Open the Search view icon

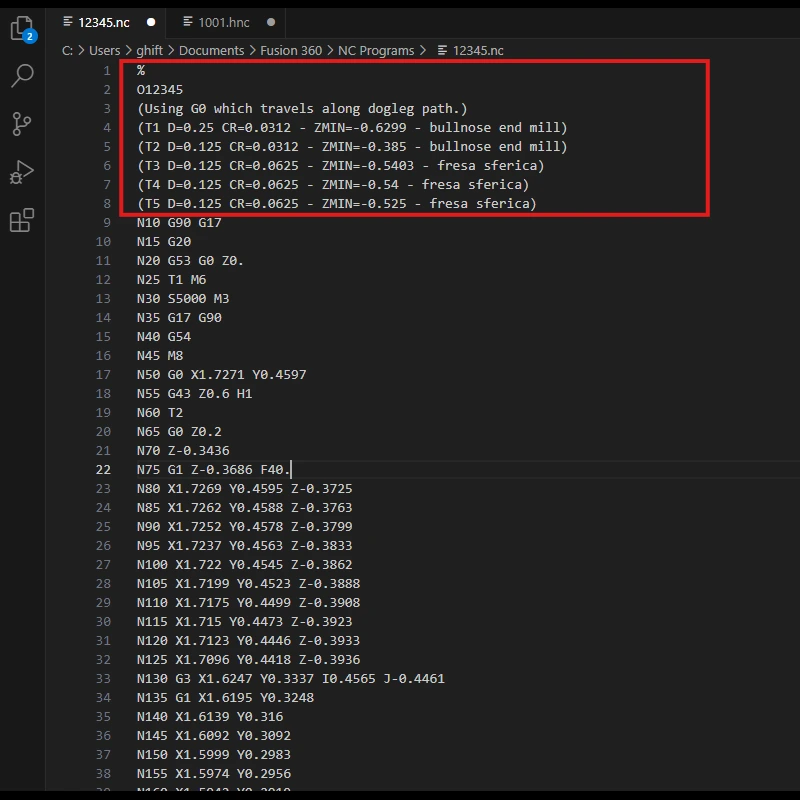click(x=21, y=75)
